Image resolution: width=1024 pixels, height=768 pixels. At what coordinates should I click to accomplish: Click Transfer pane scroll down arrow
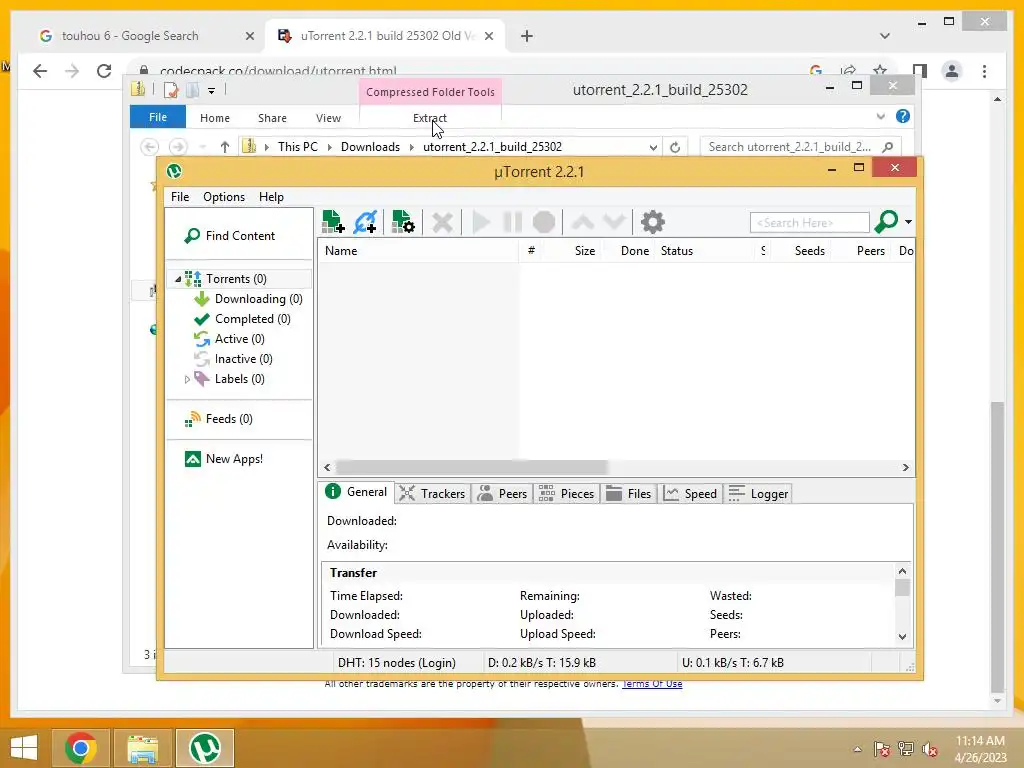(903, 637)
